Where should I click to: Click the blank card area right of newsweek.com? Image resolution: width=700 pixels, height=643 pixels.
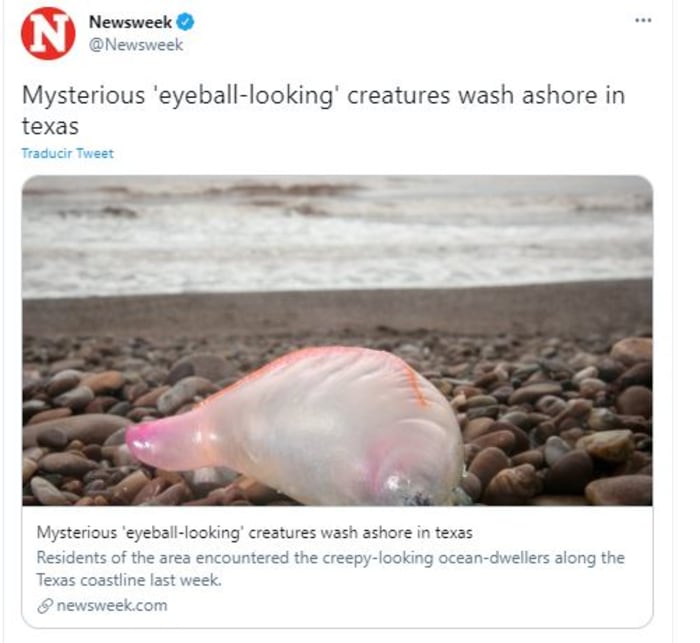(x=408, y=606)
